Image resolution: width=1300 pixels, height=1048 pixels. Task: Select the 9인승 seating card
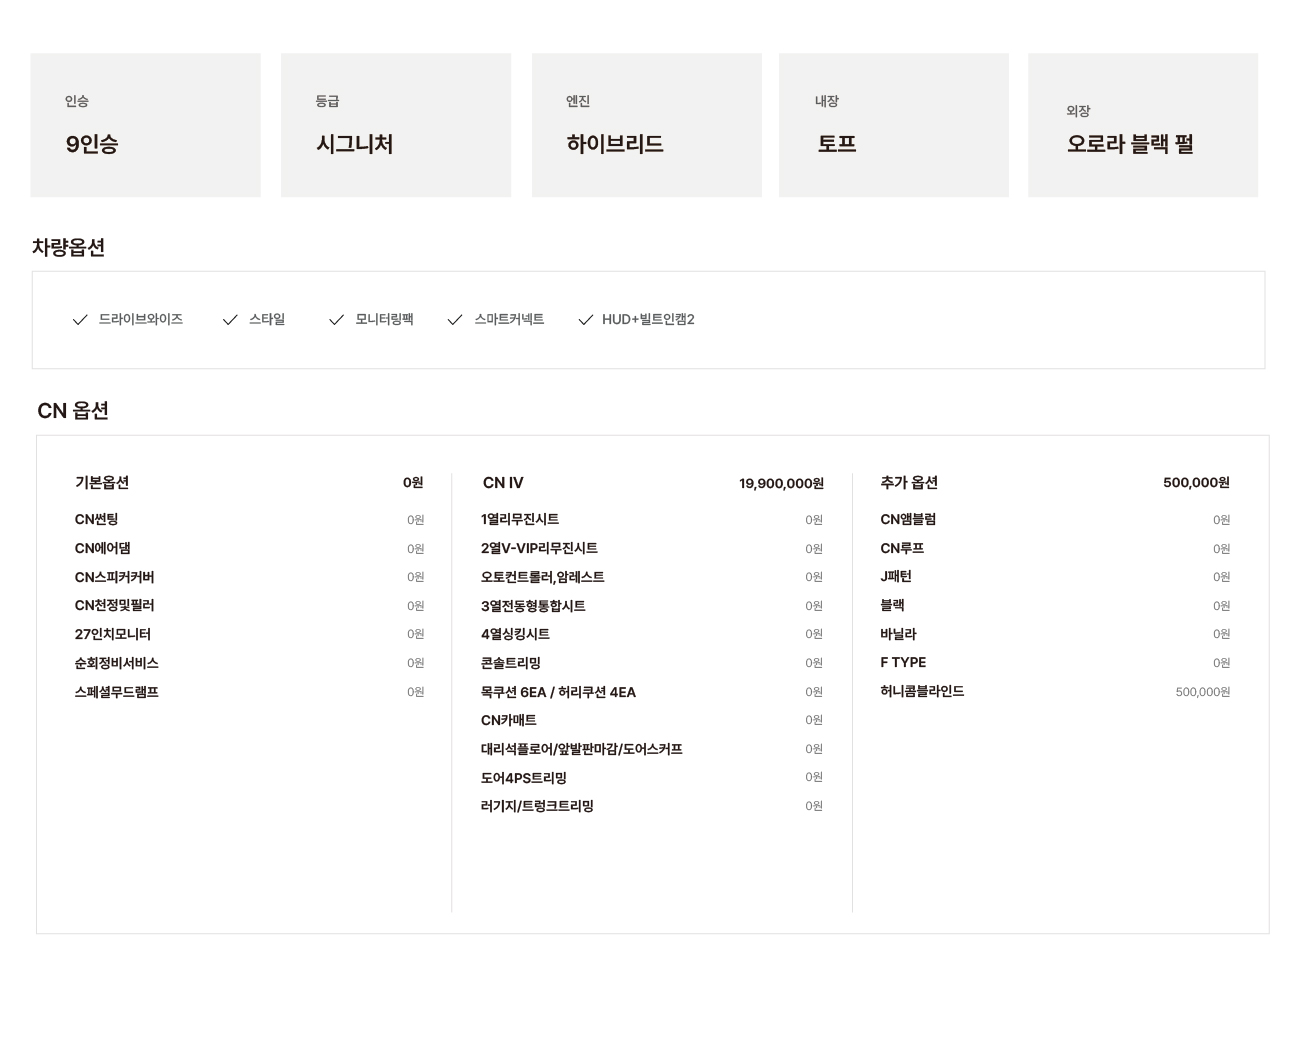(145, 125)
